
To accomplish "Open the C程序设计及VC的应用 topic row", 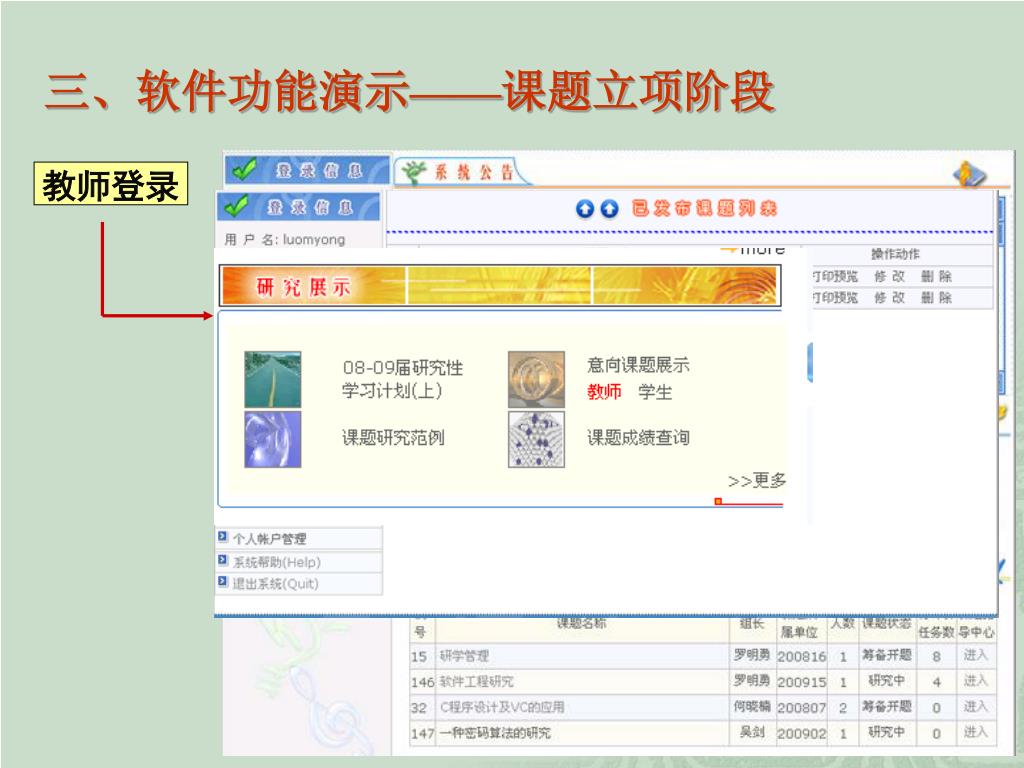I will tap(502, 707).
